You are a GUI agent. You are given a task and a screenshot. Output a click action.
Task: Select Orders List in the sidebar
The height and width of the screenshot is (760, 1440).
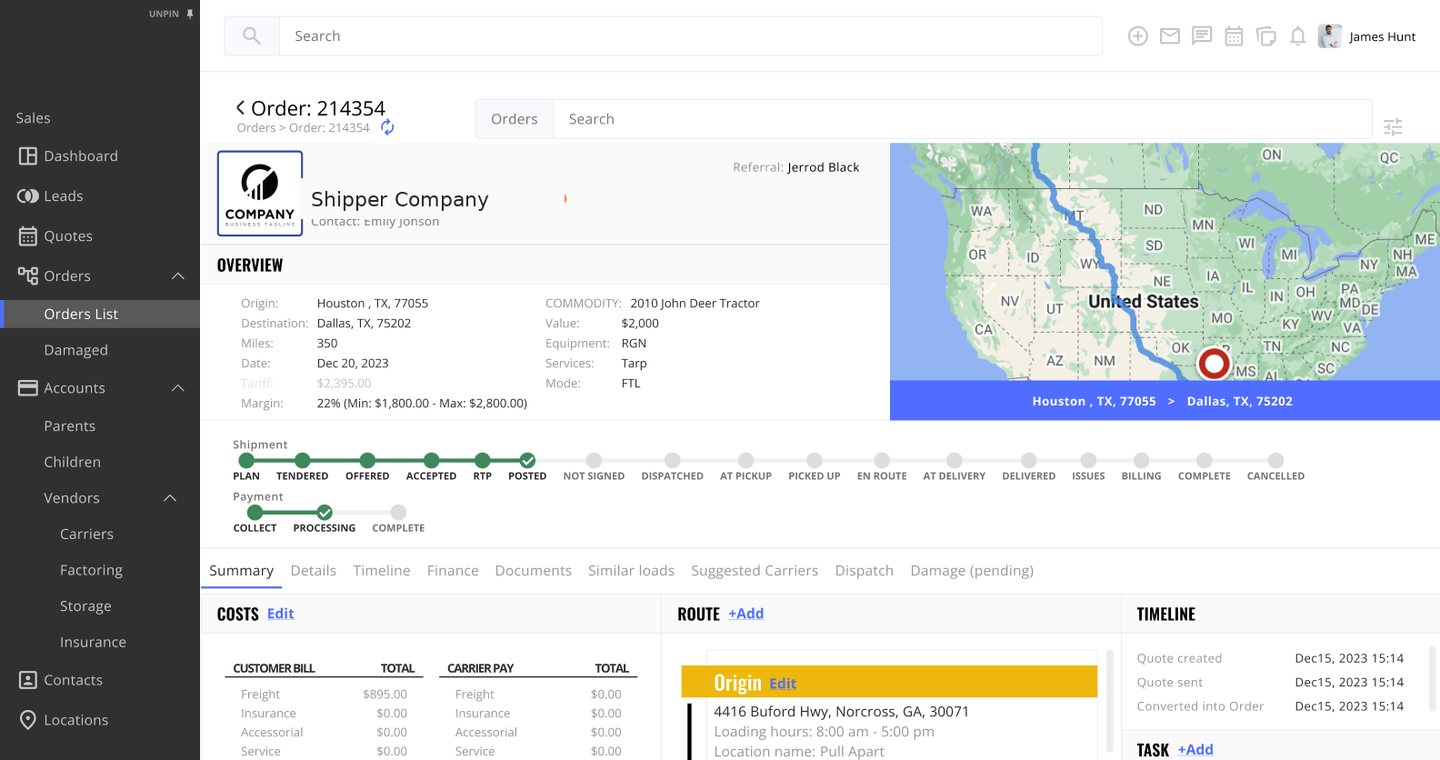100,314
